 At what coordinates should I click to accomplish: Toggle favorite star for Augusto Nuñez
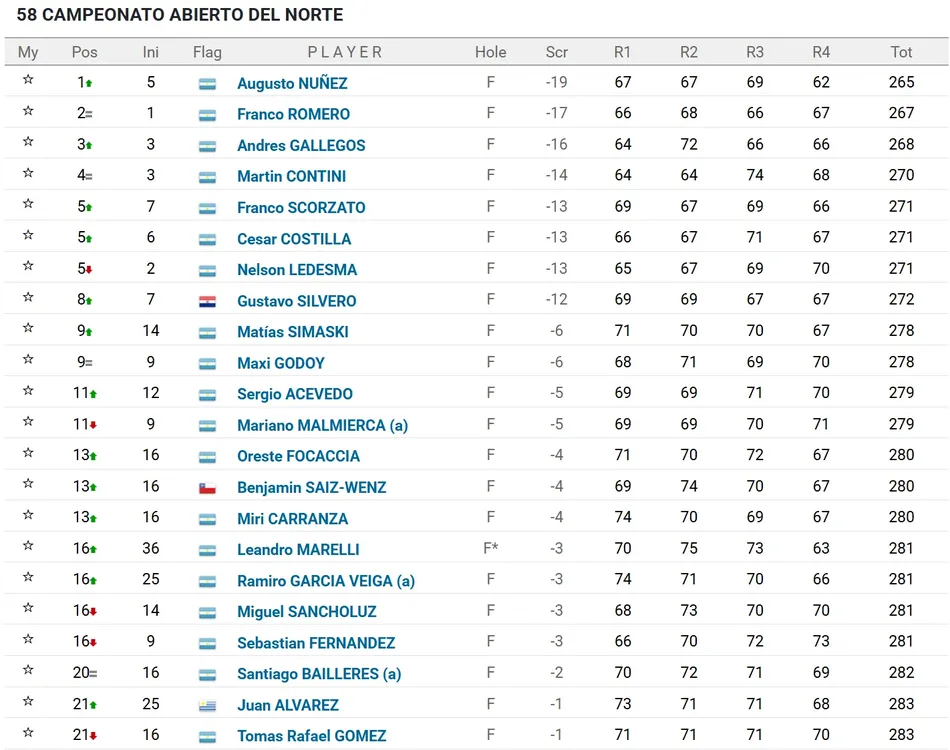[28, 81]
